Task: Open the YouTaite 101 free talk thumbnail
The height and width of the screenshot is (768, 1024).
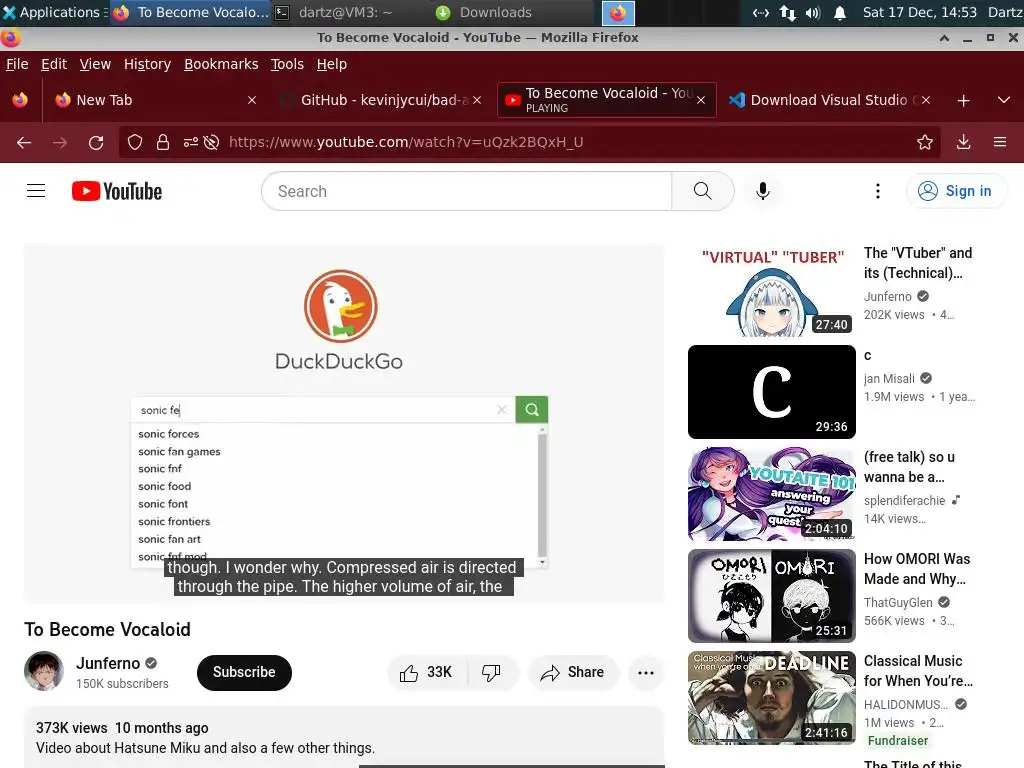Action: point(772,494)
